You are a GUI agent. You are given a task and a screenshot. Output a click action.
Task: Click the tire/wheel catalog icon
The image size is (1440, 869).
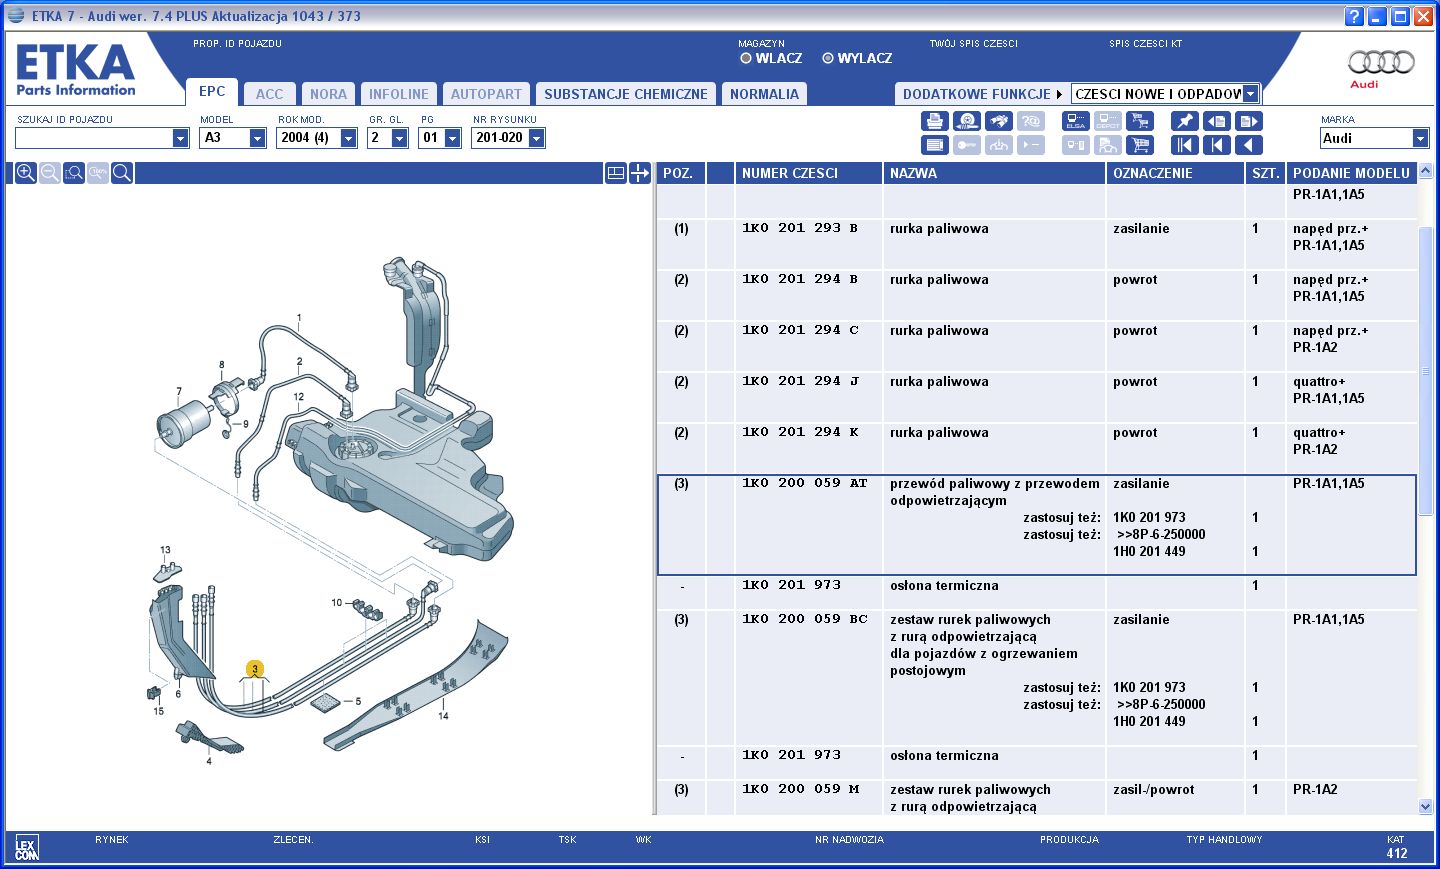pos(966,121)
